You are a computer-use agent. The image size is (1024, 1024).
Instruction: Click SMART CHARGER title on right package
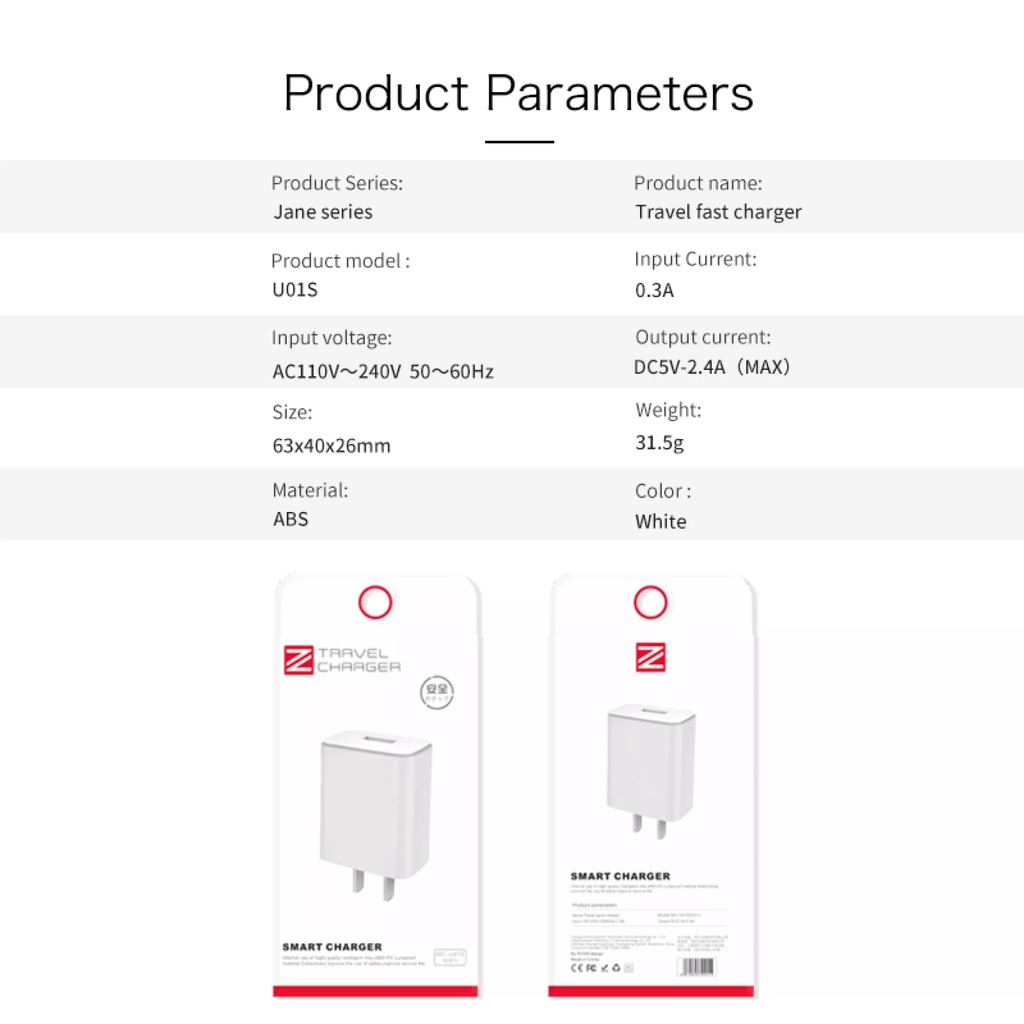point(620,876)
